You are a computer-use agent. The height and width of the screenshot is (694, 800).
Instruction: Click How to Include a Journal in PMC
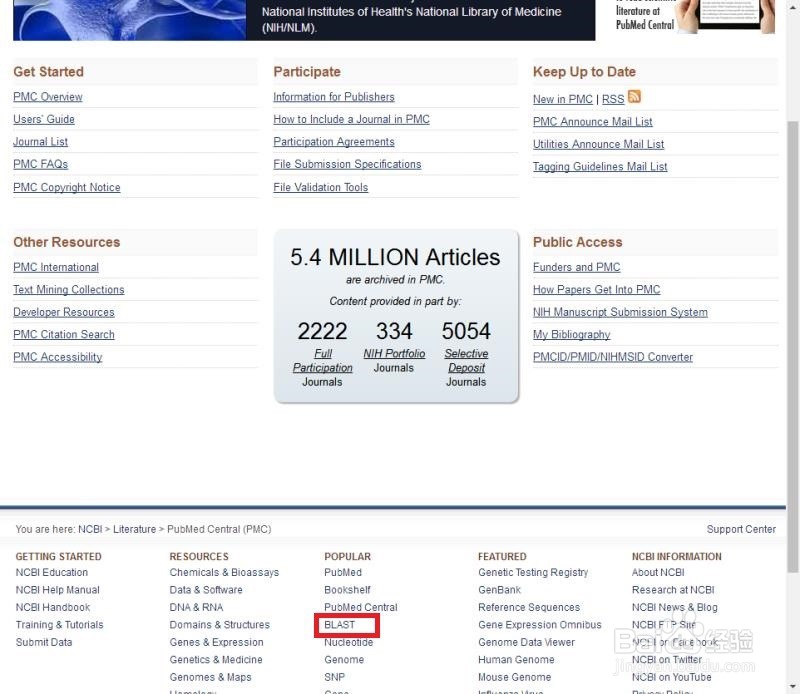[x=352, y=119]
